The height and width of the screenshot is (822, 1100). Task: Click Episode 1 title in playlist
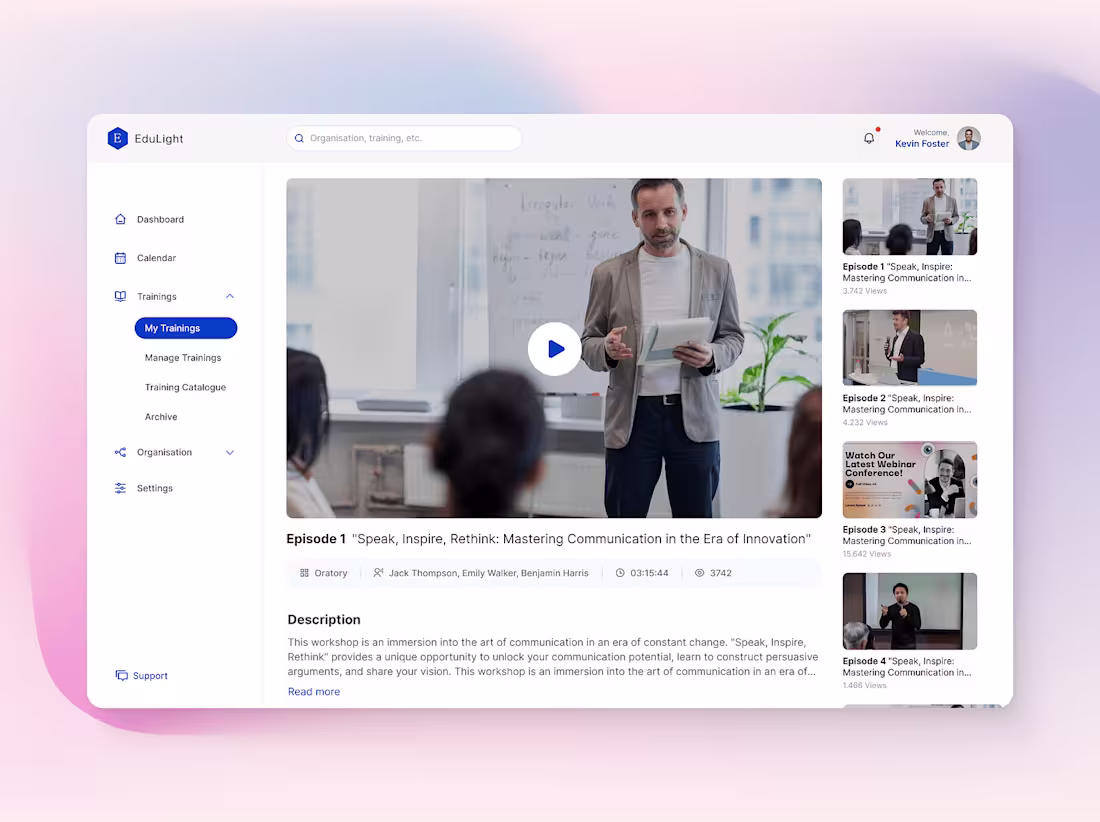pyautogui.click(x=906, y=272)
